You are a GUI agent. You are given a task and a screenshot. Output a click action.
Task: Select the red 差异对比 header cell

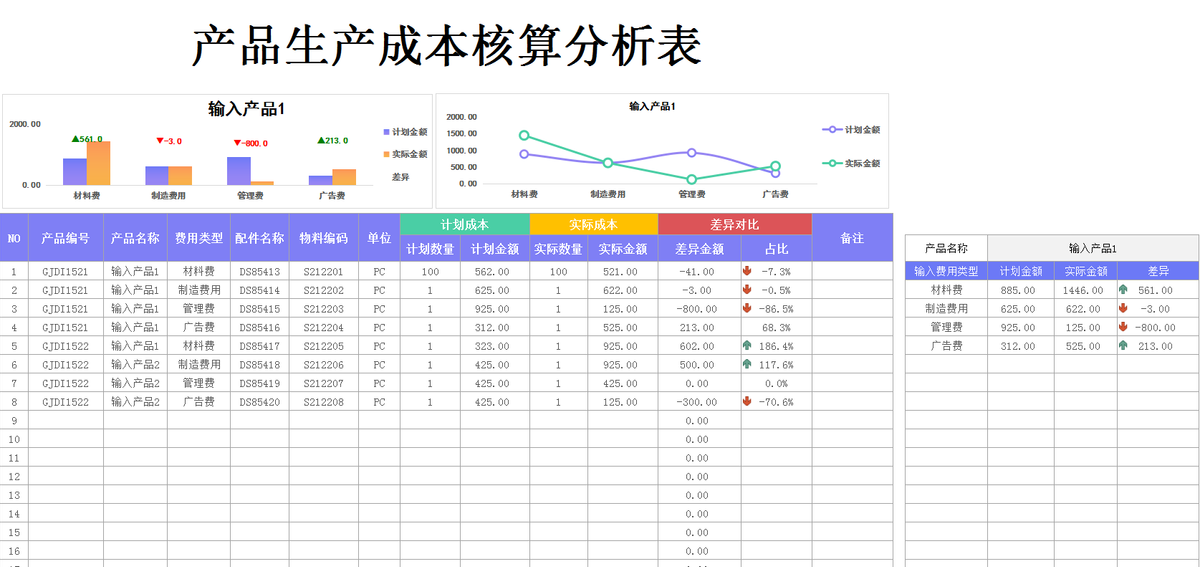[735, 224]
